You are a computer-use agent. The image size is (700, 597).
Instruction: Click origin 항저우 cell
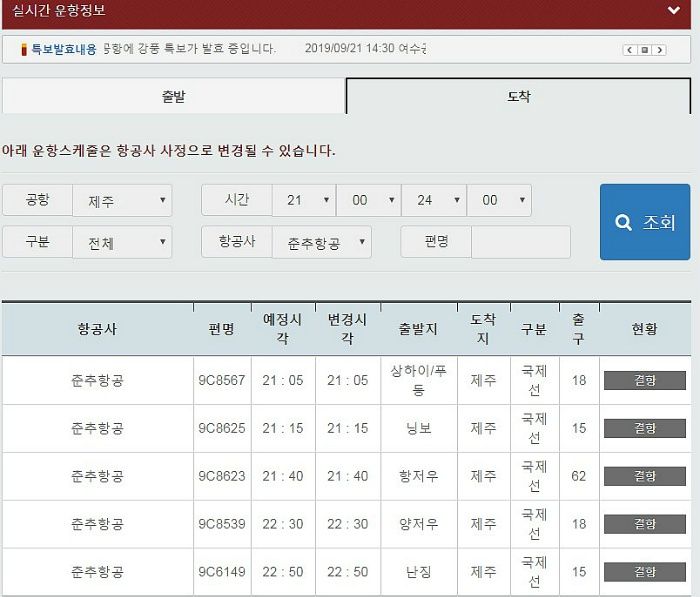click(418, 476)
